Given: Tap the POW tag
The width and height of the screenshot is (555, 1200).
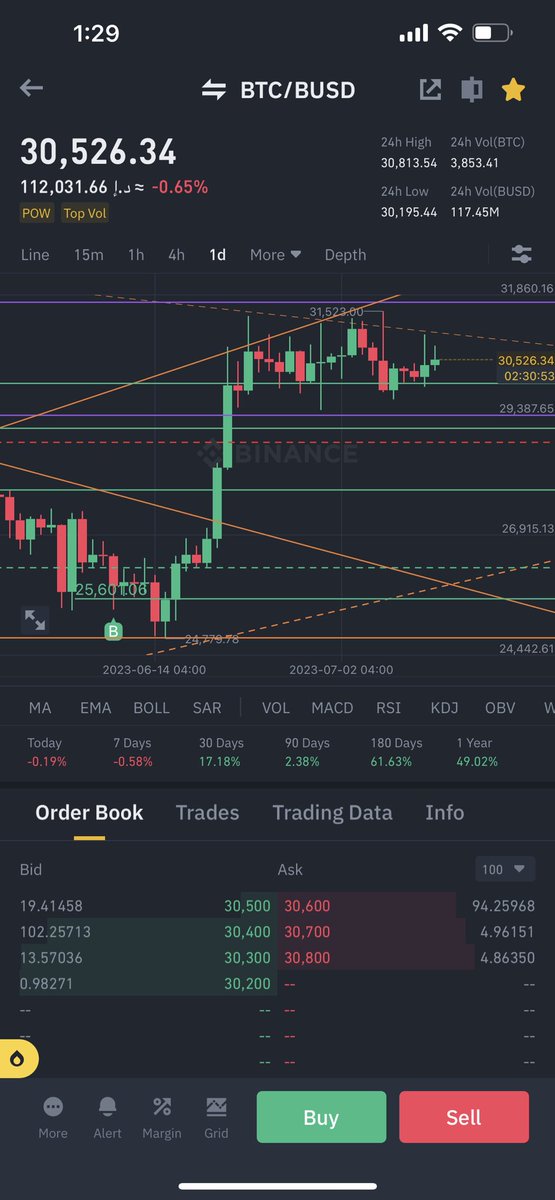Looking at the screenshot, I should tap(37, 213).
